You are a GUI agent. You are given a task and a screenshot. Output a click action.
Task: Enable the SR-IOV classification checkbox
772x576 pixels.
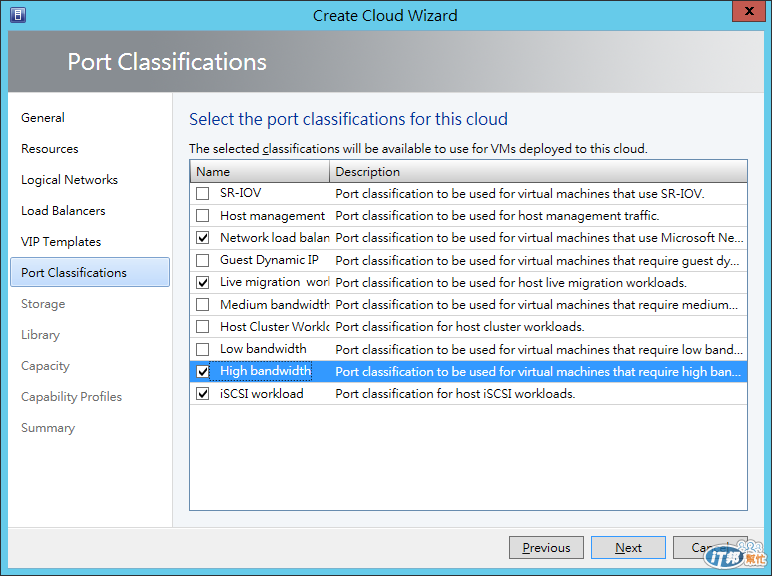tap(203, 193)
